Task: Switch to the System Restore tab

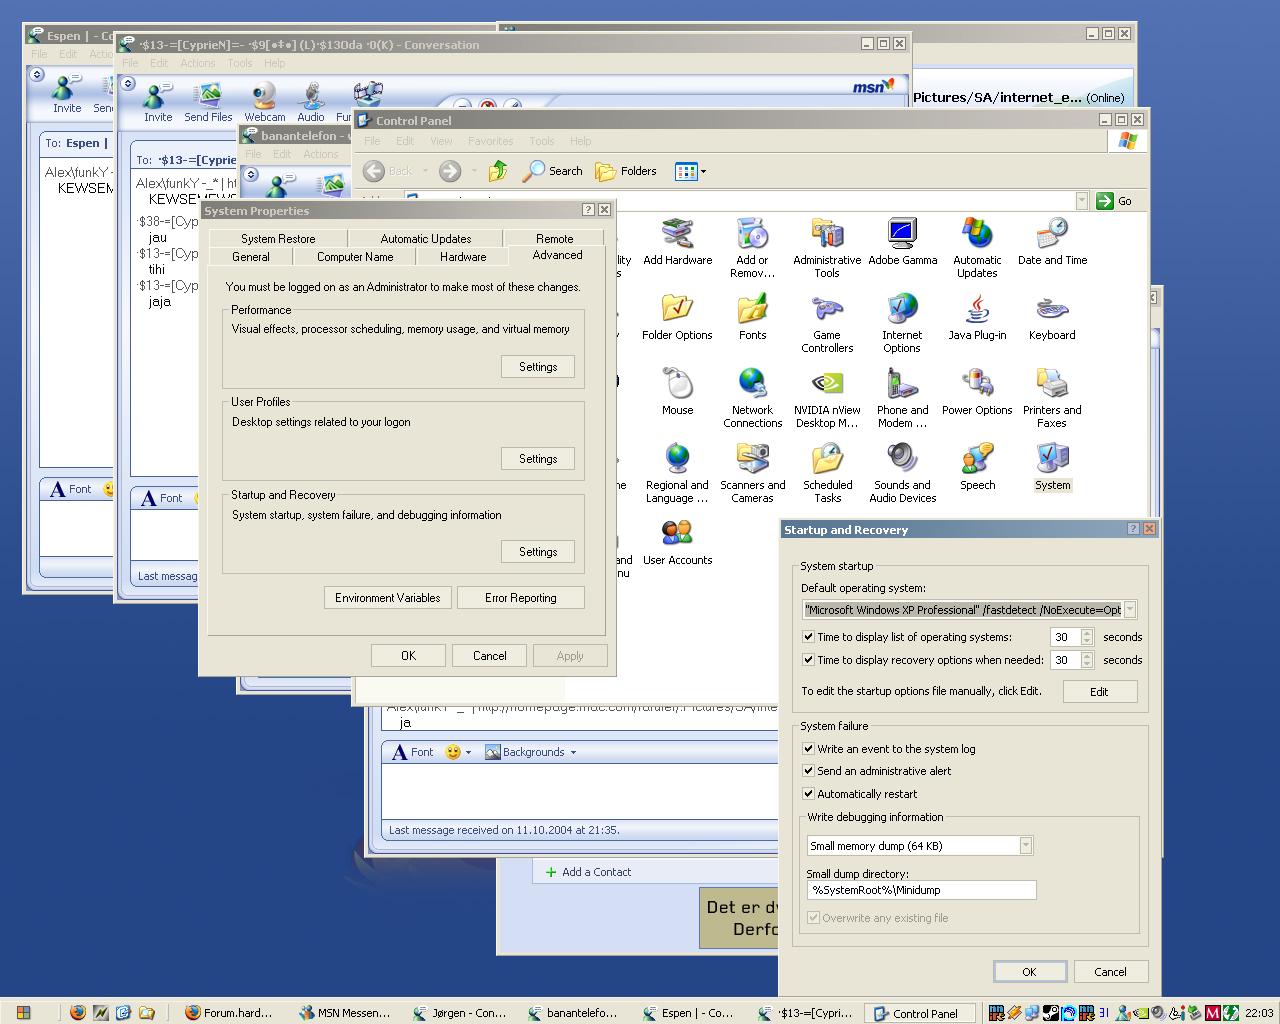Action: tap(278, 239)
